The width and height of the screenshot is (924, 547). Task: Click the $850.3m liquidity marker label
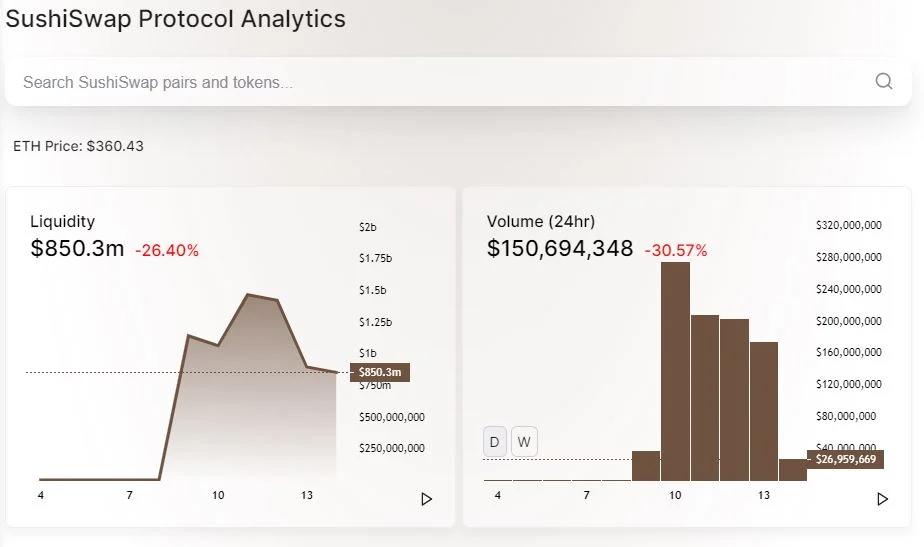pyautogui.click(x=380, y=373)
